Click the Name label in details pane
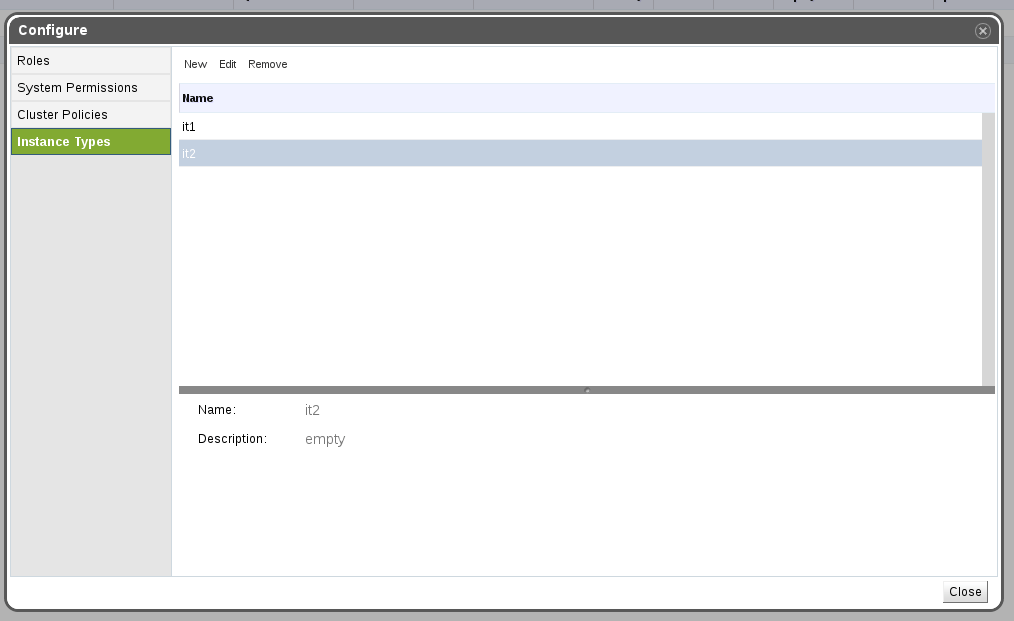This screenshot has height=621, width=1014. coord(217,410)
